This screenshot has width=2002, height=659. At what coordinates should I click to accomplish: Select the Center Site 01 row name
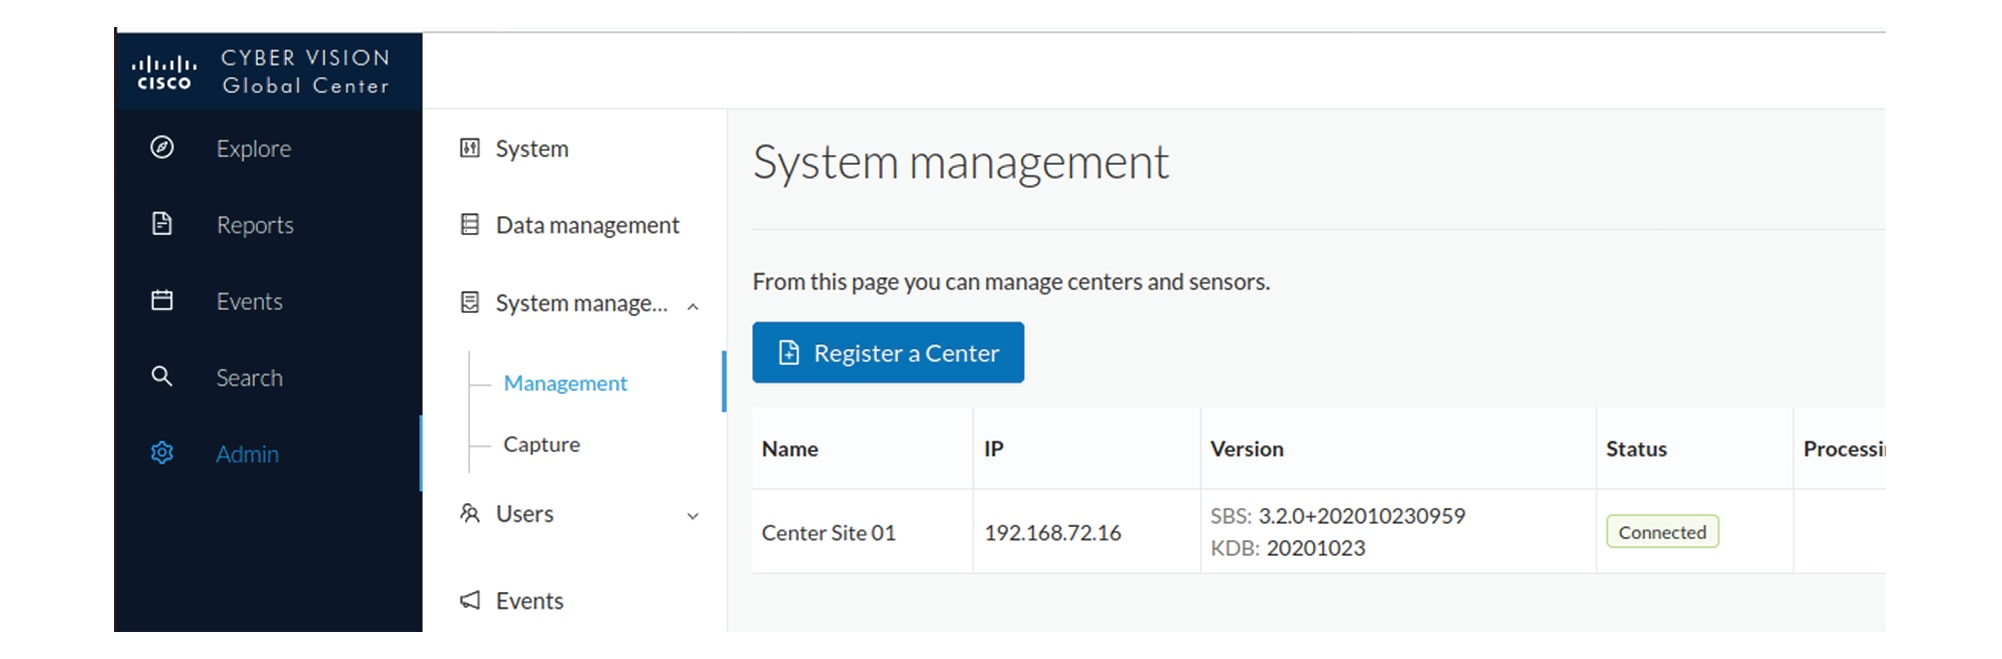(828, 533)
